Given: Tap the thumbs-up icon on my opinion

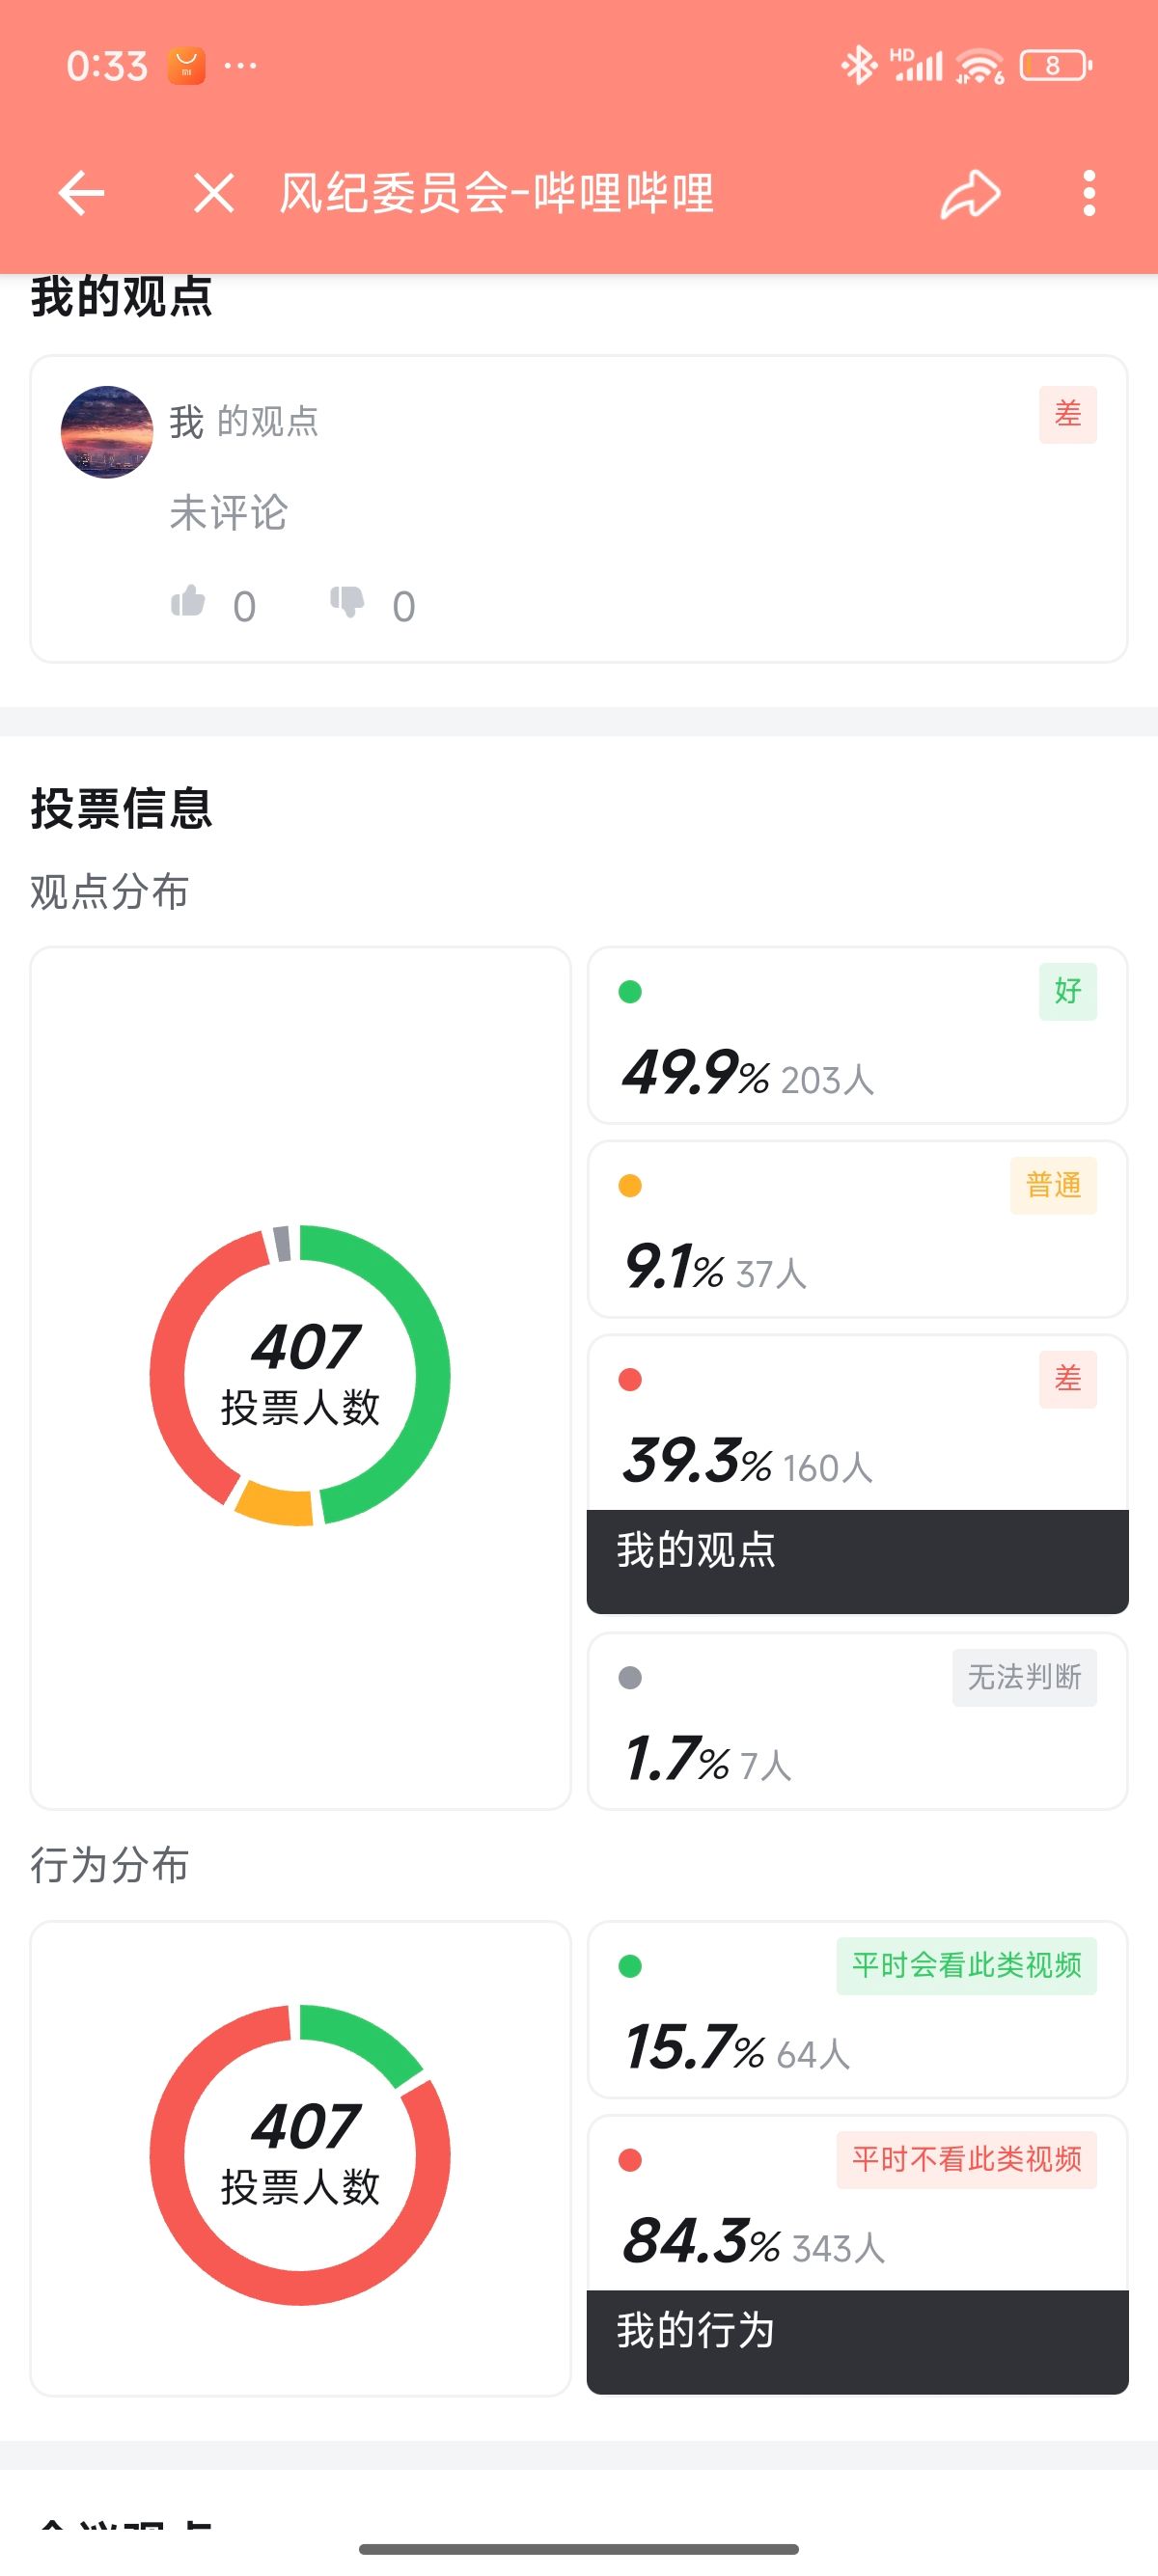Looking at the screenshot, I should coord(188,602).
